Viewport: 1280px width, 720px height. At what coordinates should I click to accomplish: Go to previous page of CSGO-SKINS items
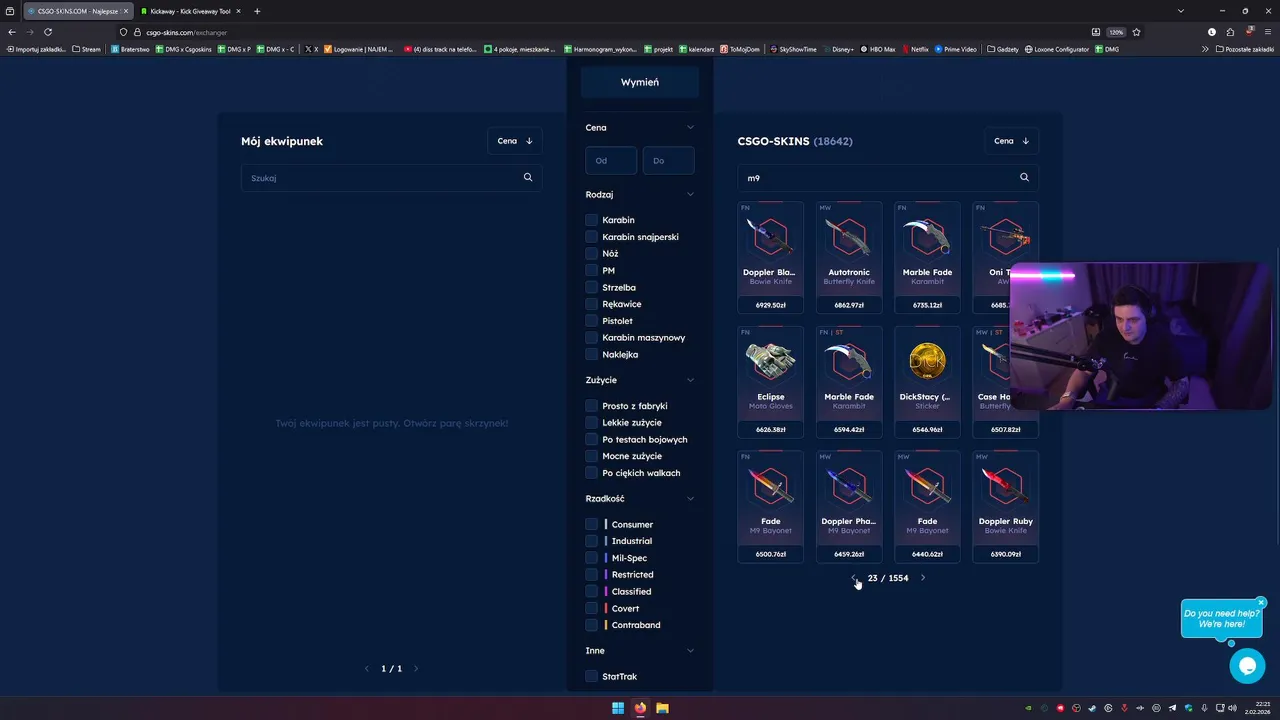point(854,578)
